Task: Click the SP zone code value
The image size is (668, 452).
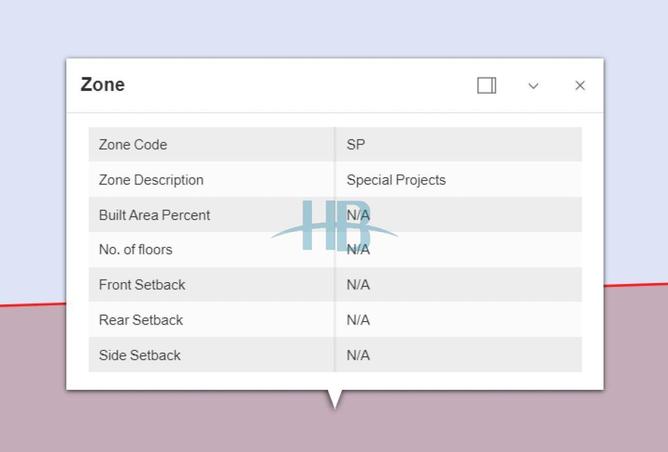Action: [x=356, y=145]
